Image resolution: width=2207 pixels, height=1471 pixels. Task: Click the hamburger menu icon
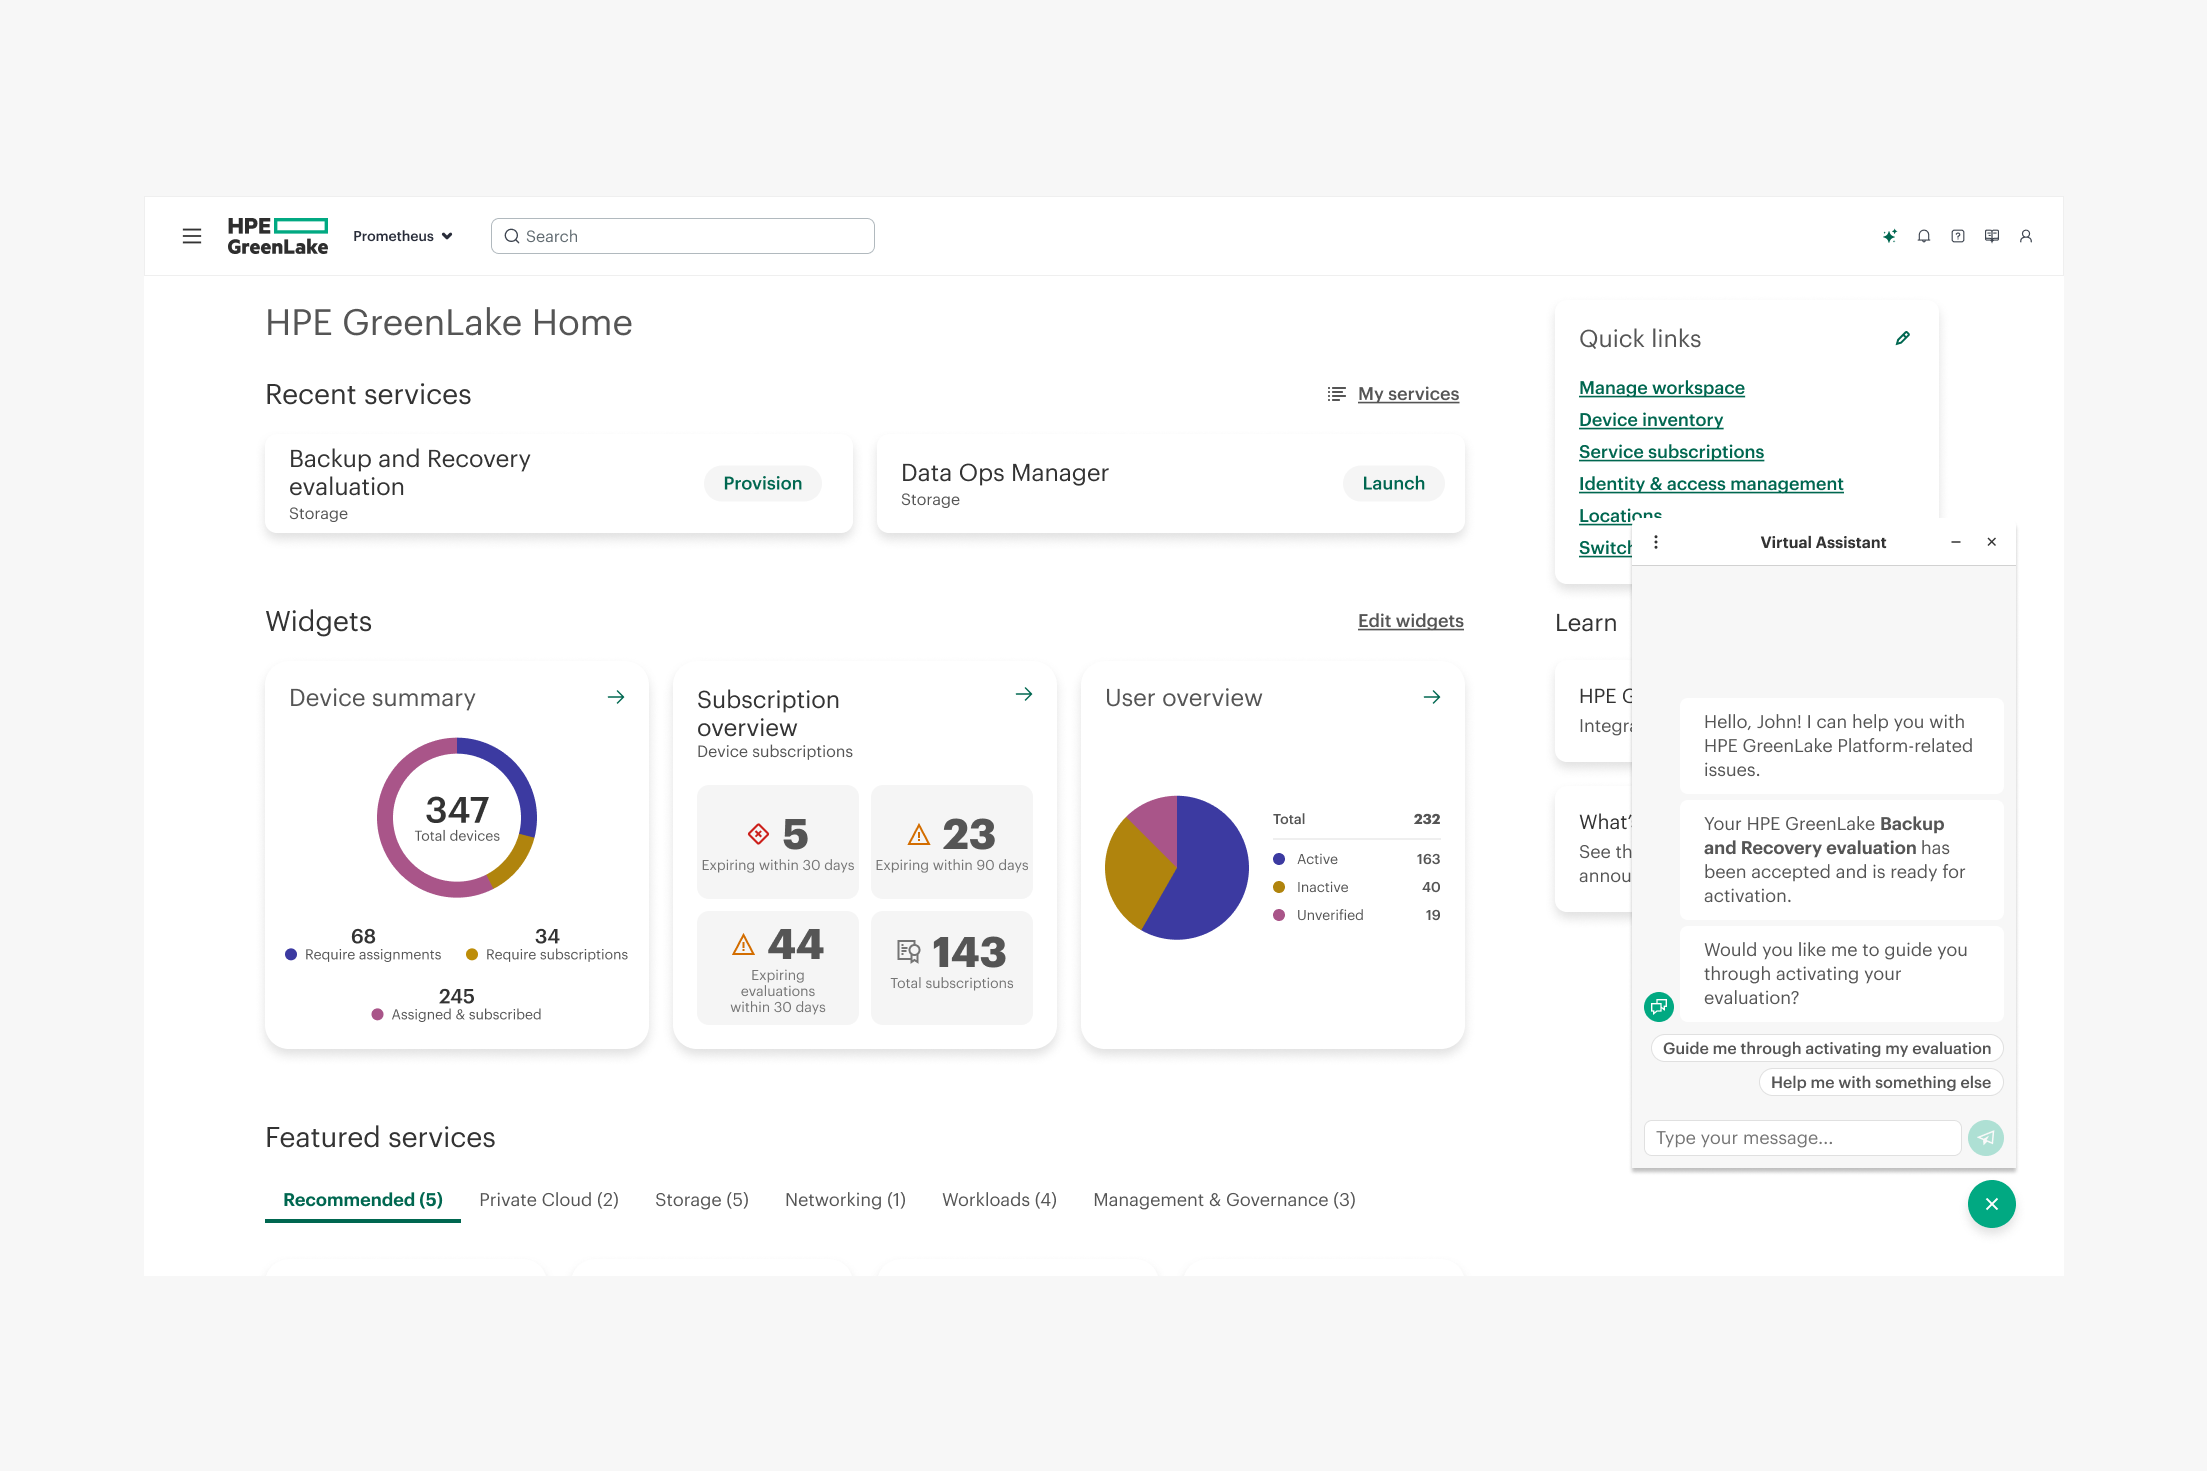192,235
